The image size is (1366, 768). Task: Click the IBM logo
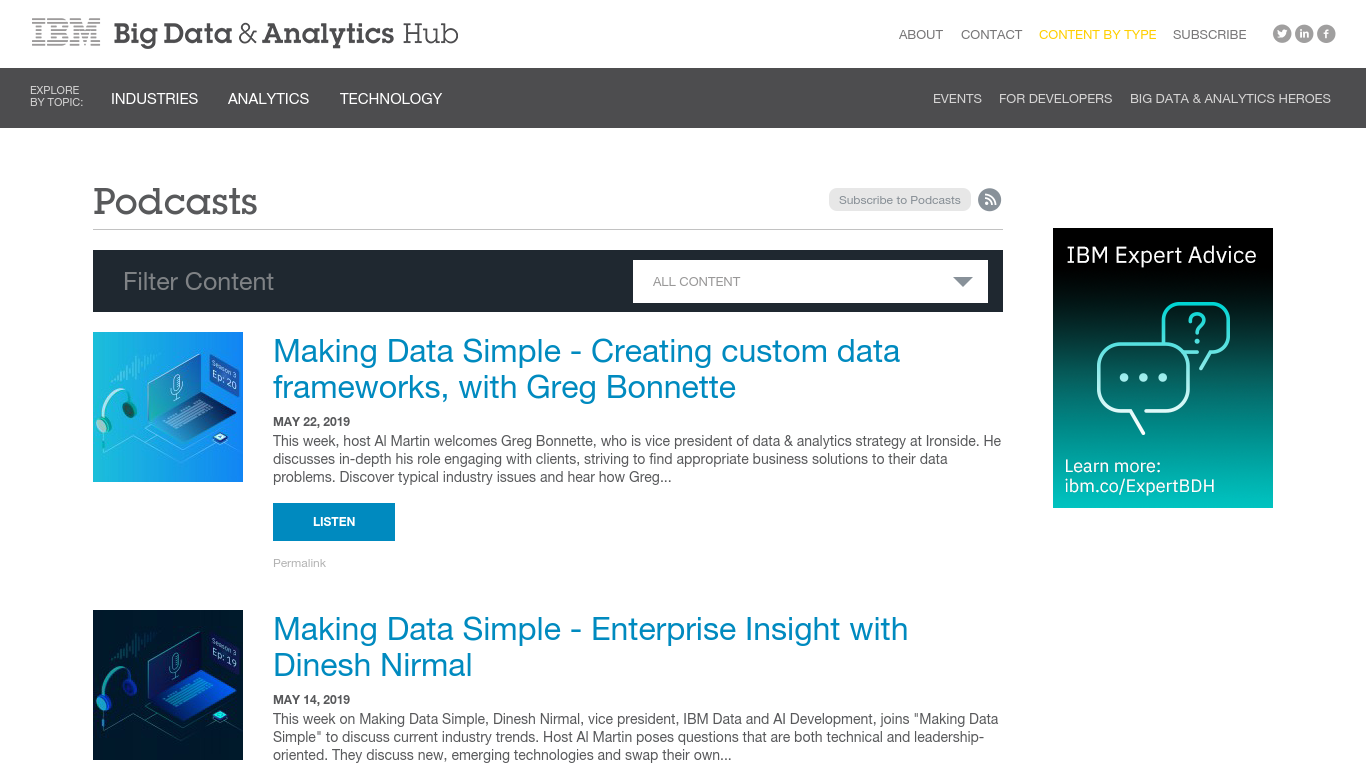pos(66,33)
